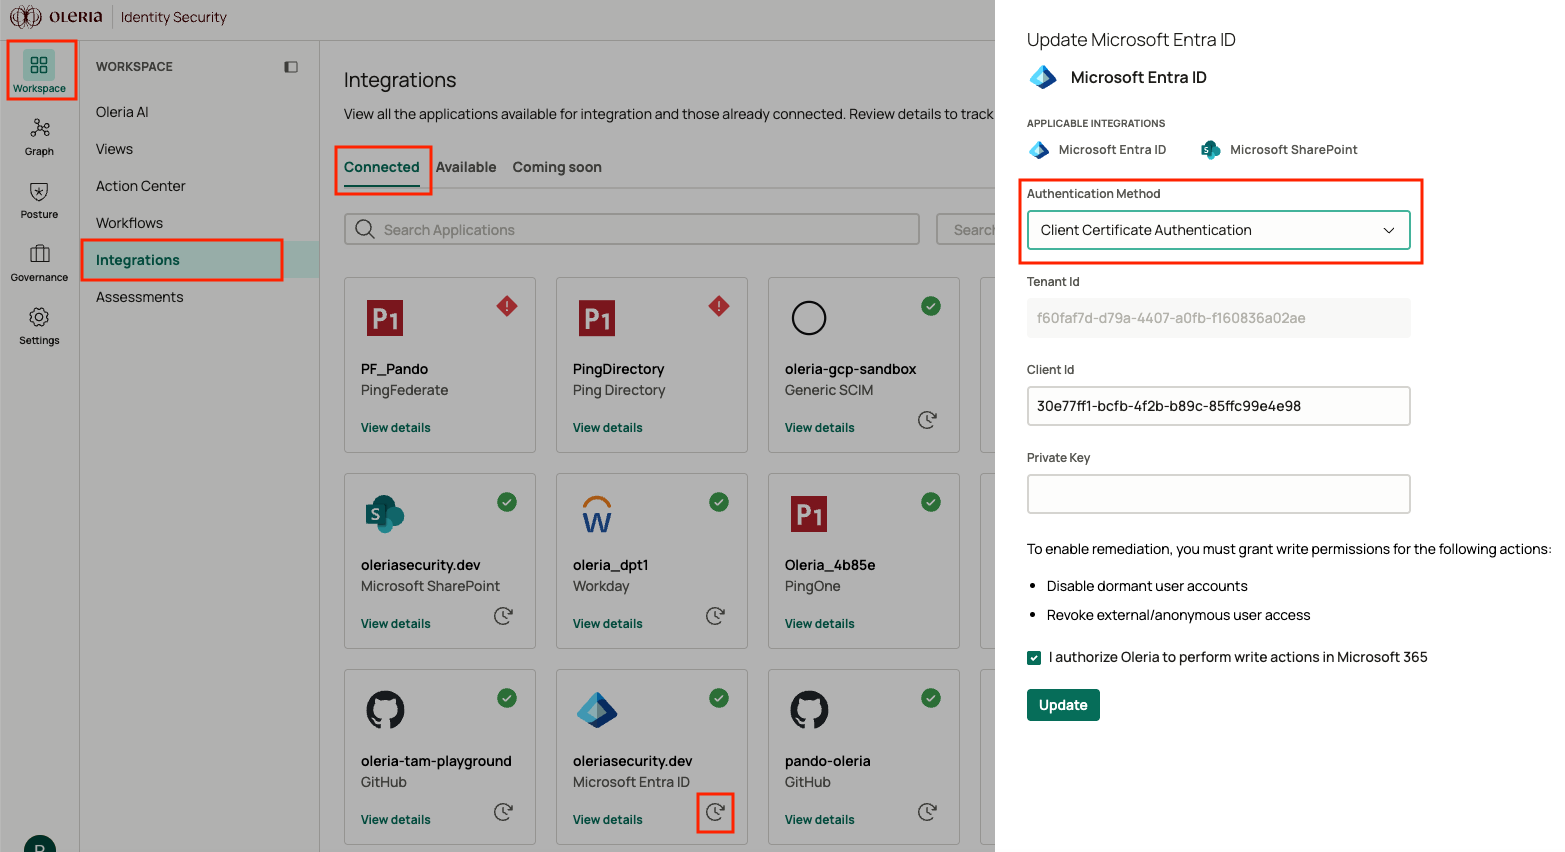This screenshot has height=852, width=1565.
Task: Click the PF_Pando error status icon
Action: click(507, 306)
